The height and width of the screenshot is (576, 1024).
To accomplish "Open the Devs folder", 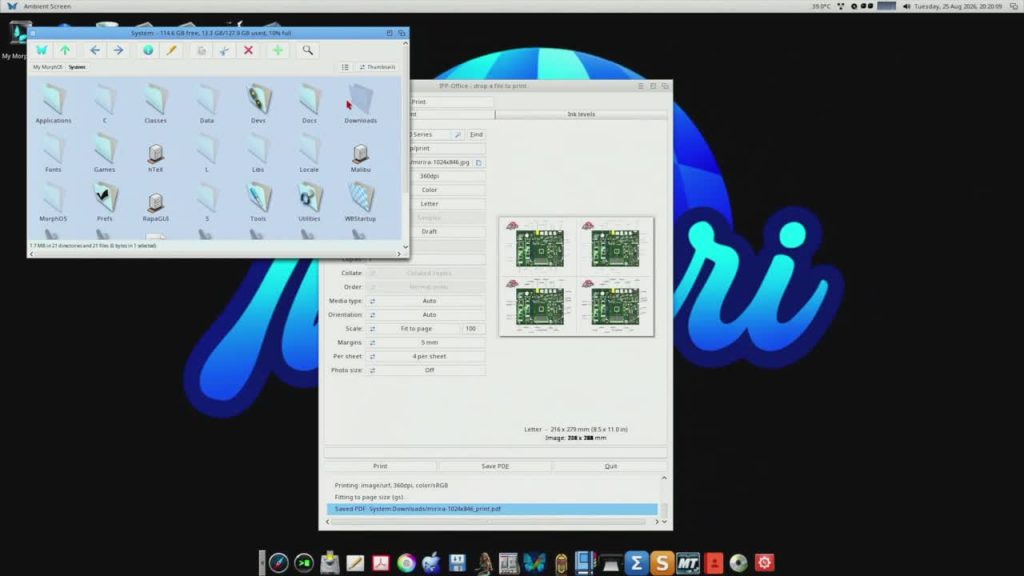I will (x=258, y=103).
